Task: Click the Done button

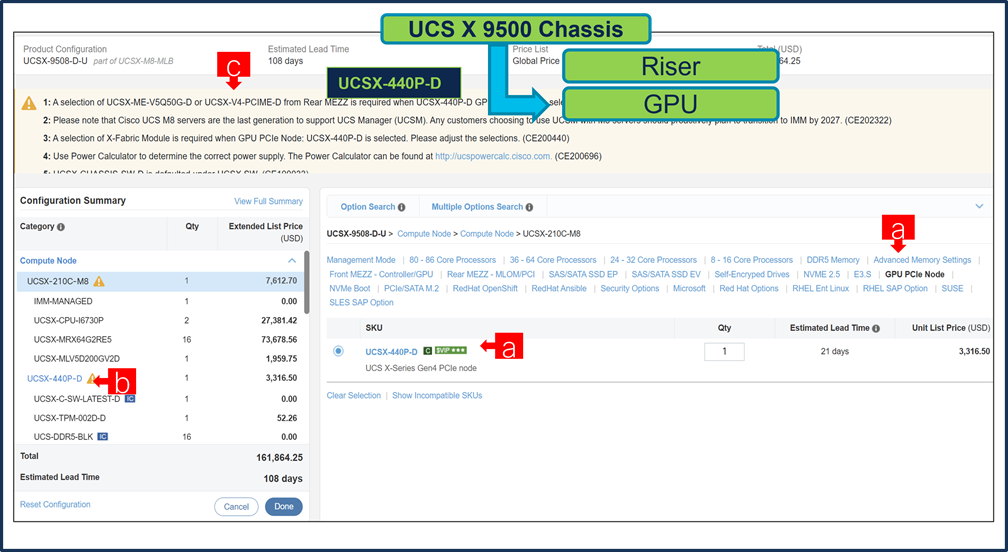Action: click(x=284, y=506)
